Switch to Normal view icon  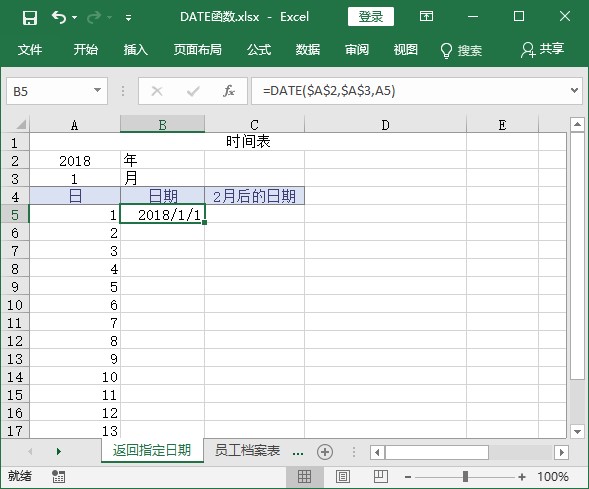[x=304, y=476]
